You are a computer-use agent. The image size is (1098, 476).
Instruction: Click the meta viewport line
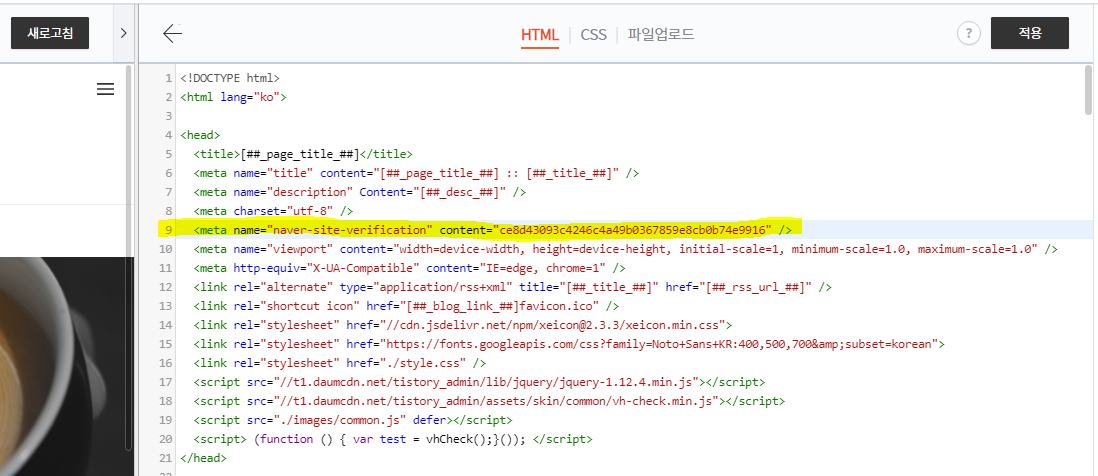pyautogui.click(x=626, y=248)
